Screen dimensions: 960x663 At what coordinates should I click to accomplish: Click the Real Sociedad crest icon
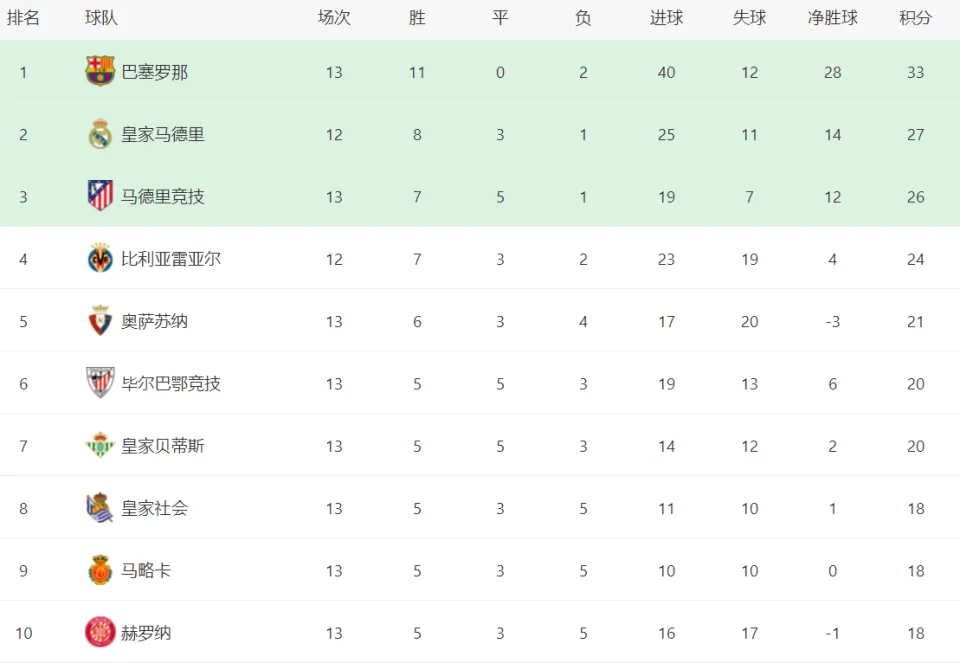point(100,508)
